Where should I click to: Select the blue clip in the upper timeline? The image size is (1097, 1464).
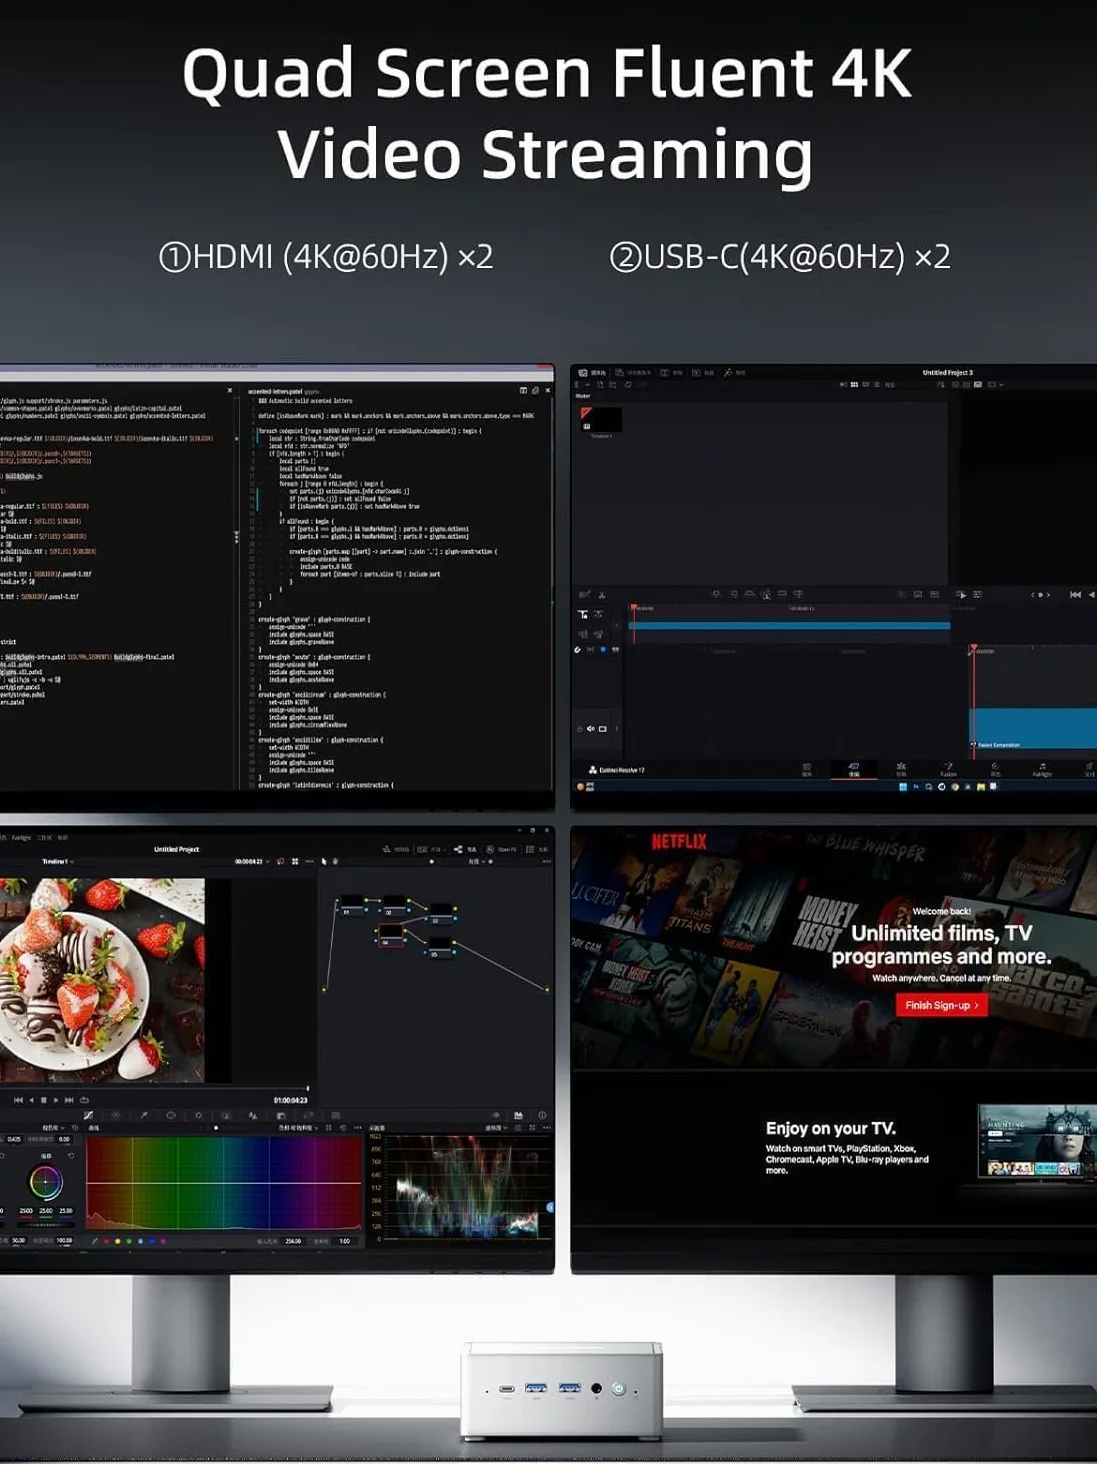tap(790, 625)
